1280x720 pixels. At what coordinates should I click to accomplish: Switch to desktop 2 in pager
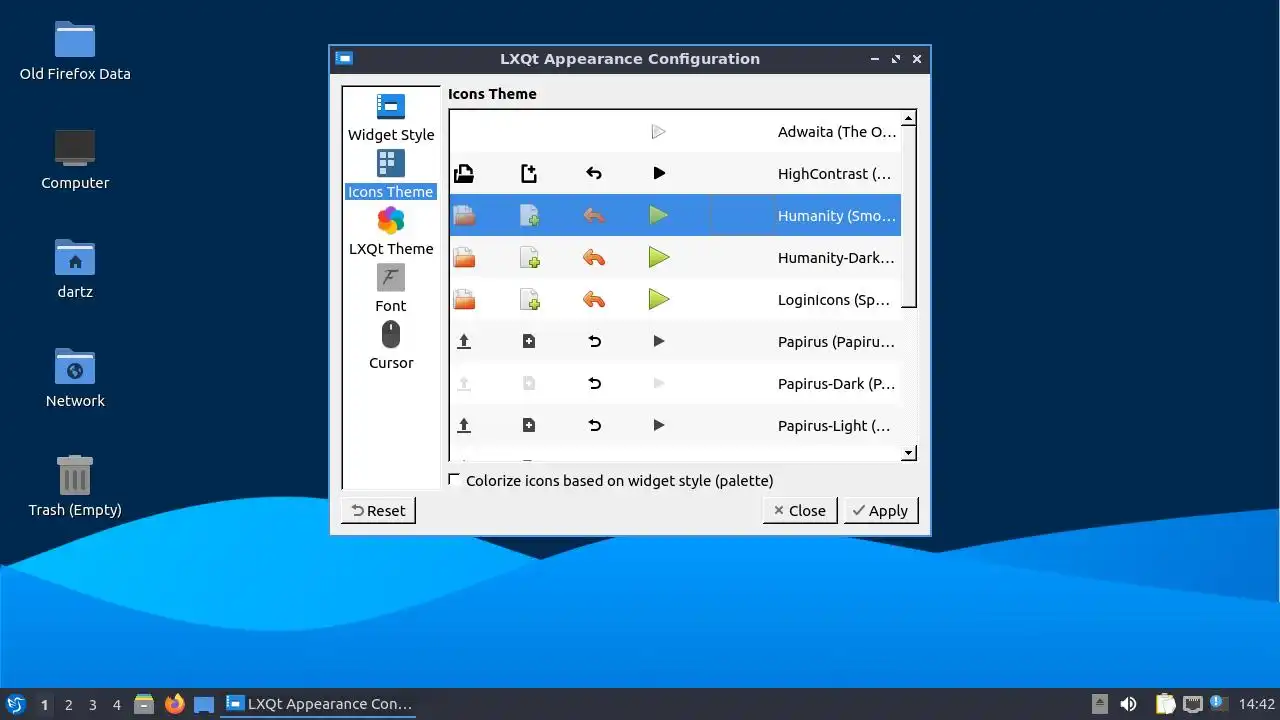69,705
